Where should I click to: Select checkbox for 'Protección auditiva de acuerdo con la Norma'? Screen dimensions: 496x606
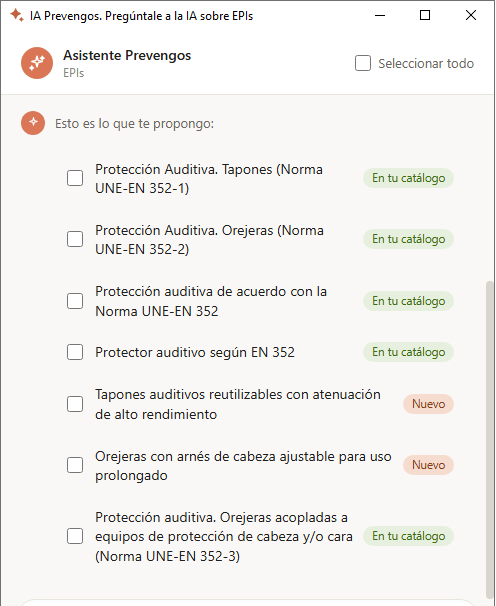point(75,301)
